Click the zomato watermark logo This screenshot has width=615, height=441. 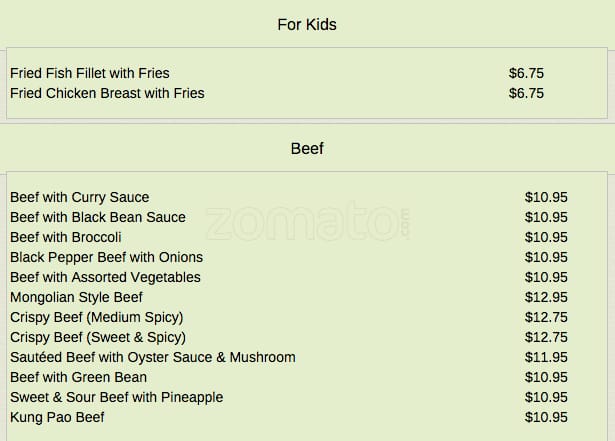point(306,224)
